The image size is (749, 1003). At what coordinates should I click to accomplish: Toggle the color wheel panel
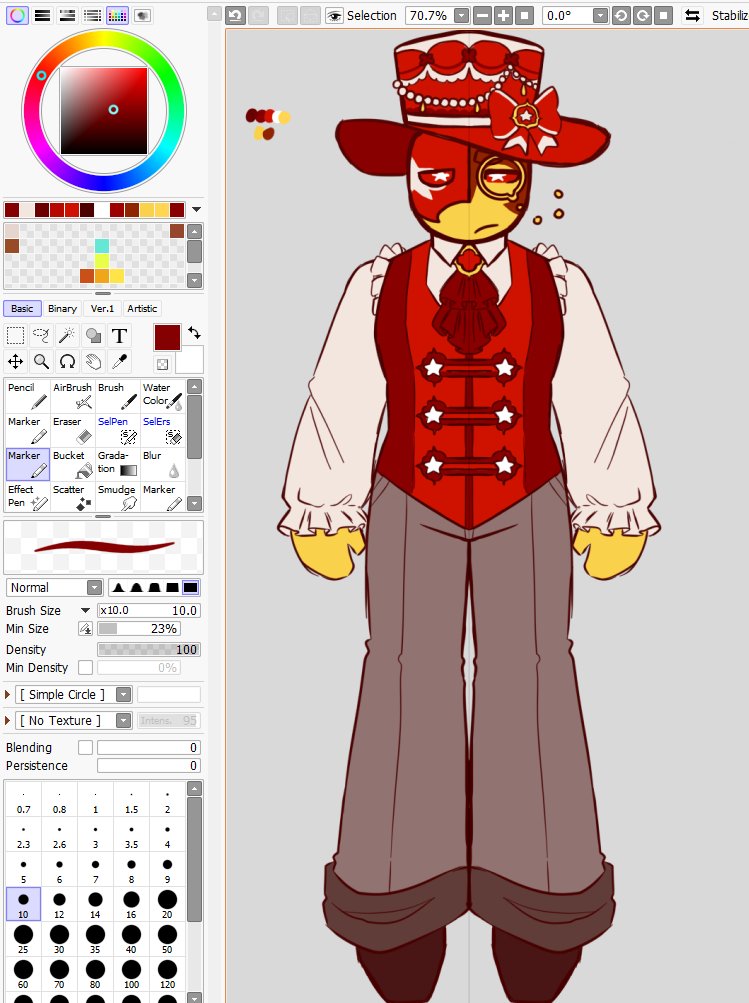[17, 15]
